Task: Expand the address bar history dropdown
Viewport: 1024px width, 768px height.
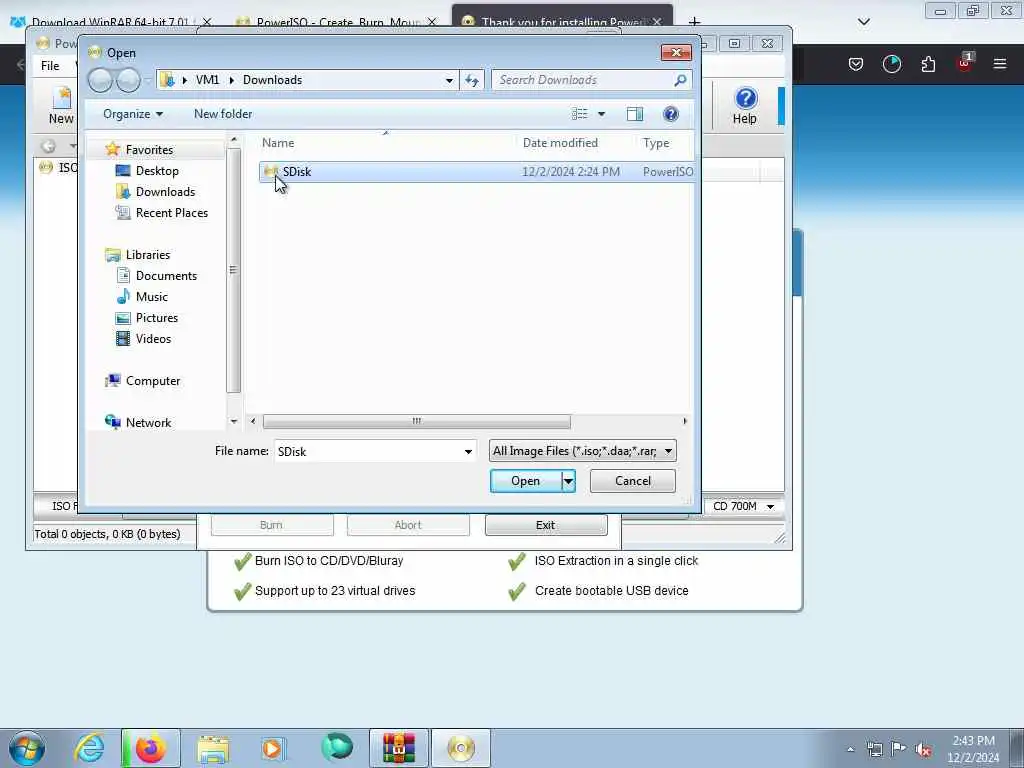Action: [449, 80]
